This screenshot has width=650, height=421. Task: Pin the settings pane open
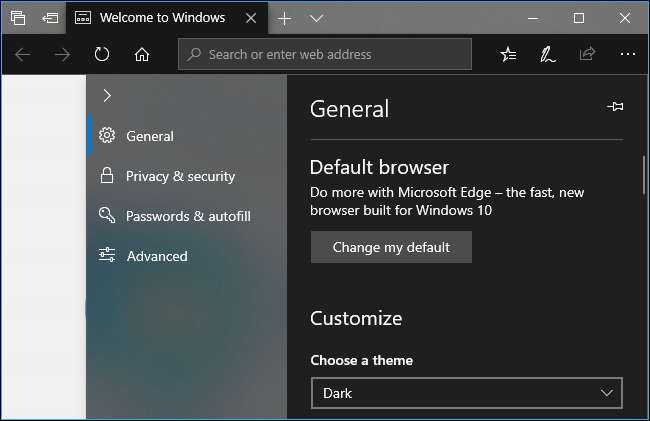pos(615,107)
